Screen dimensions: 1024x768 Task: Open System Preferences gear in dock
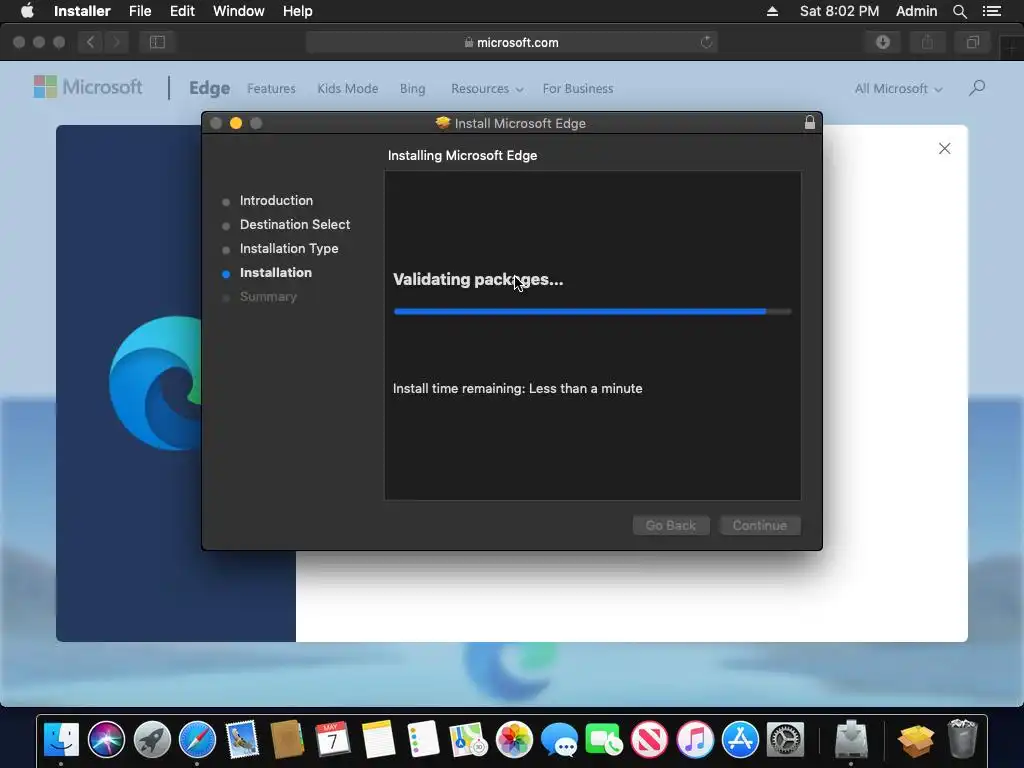[785, 740]
